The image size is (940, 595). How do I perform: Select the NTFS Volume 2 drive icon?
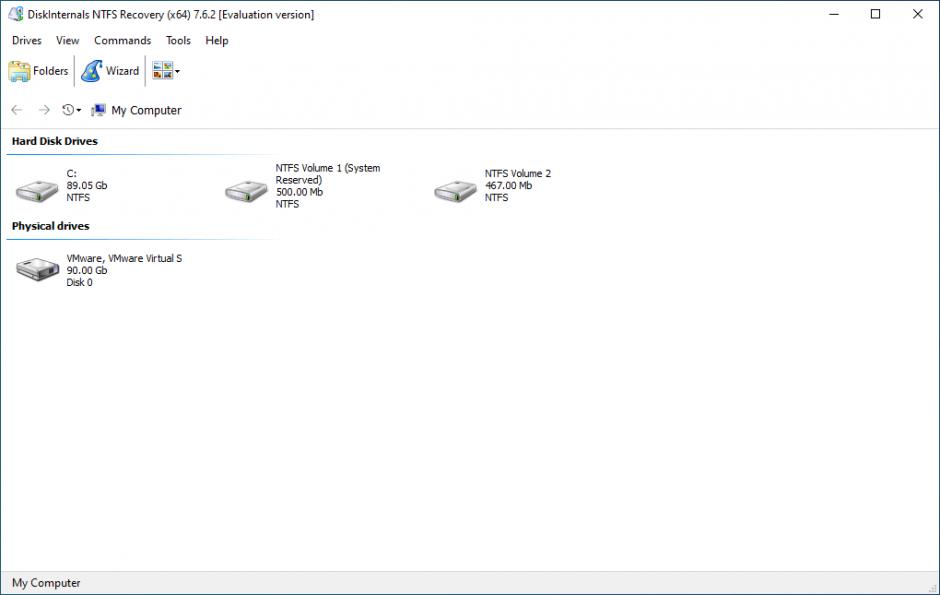[456, 191]
